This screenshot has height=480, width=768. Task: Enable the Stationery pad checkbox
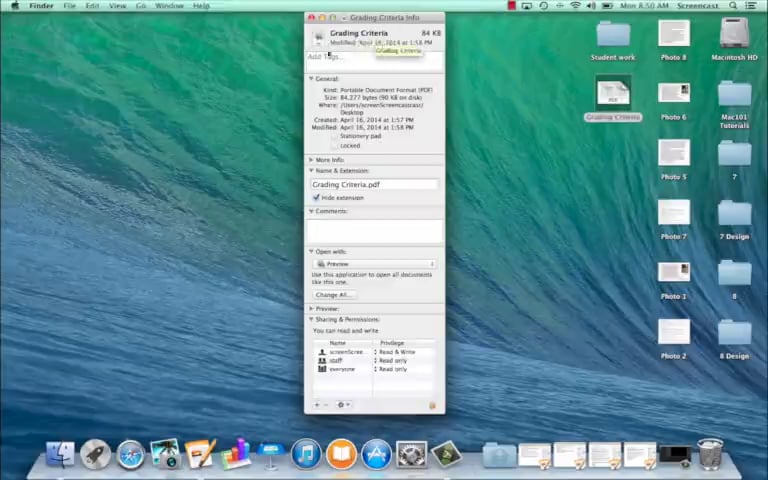pyautogui.click(x=335, y=136)
